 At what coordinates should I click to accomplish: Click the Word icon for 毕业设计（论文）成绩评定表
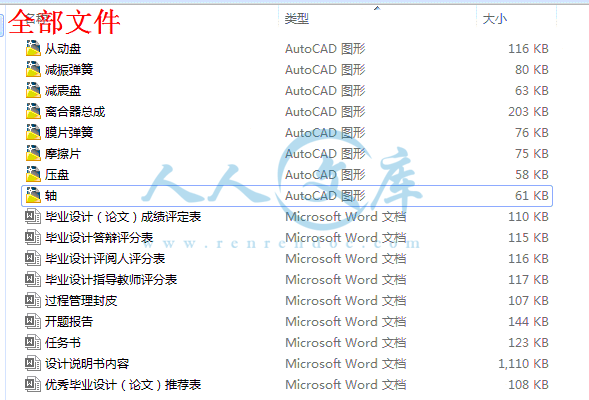coord(33,217)
